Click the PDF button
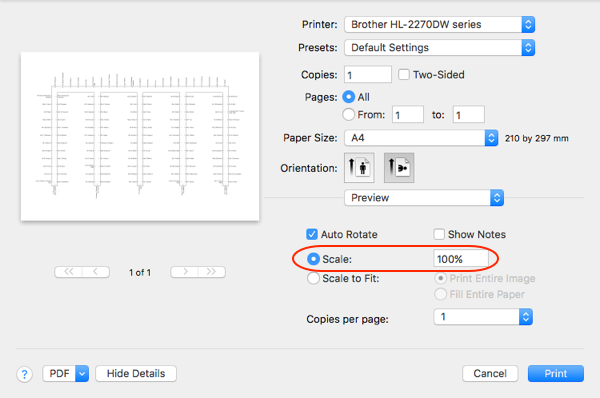Viewport: 600px width, 398px height. pos(59,374)
